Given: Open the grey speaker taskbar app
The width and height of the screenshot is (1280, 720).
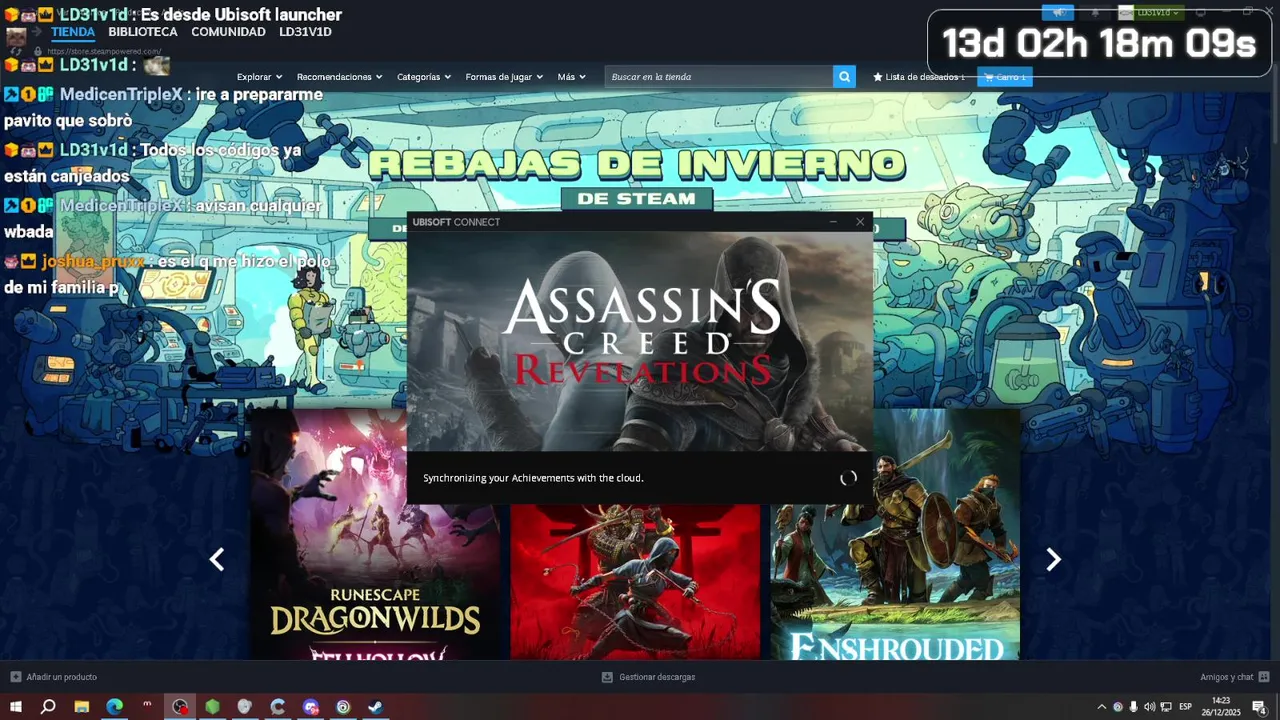Looking at the screenshot, I should [245, 707].
